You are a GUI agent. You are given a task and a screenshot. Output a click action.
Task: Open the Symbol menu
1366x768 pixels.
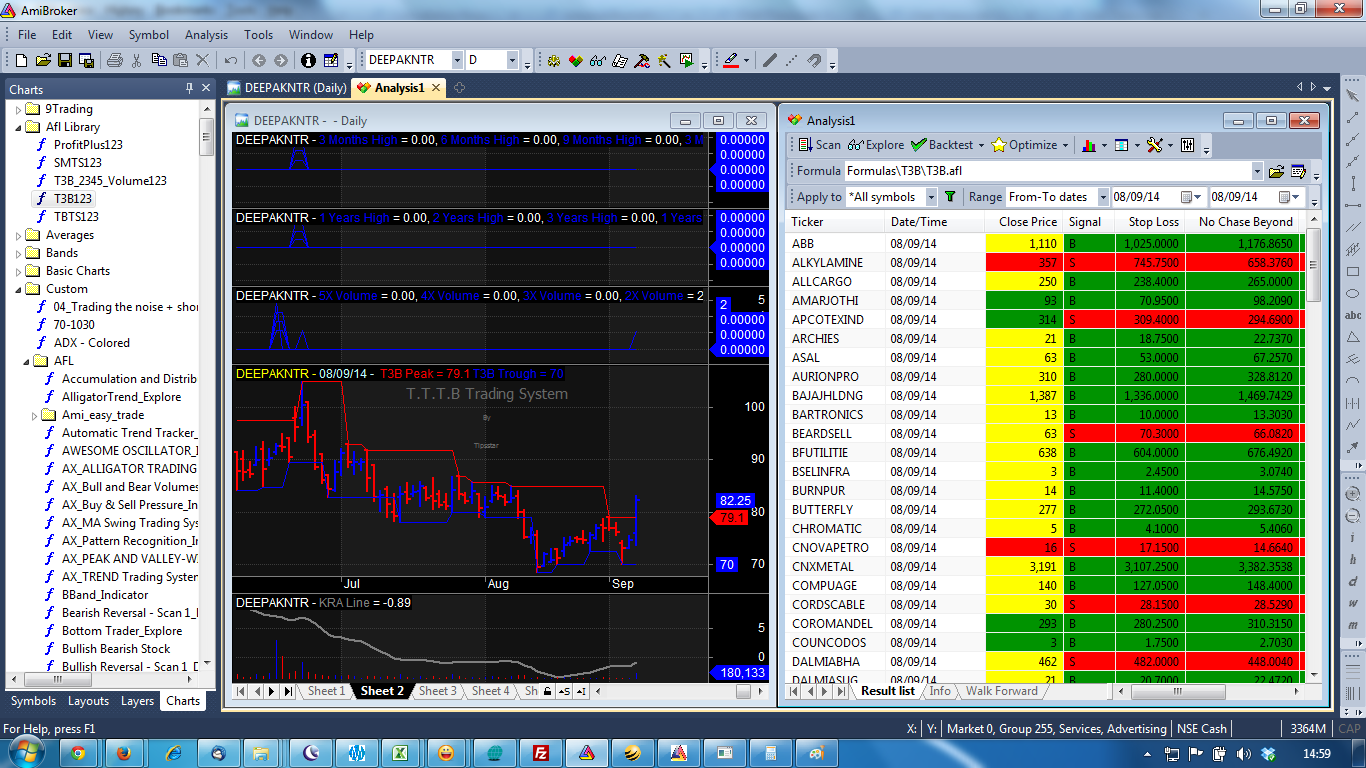pos(148,34)
